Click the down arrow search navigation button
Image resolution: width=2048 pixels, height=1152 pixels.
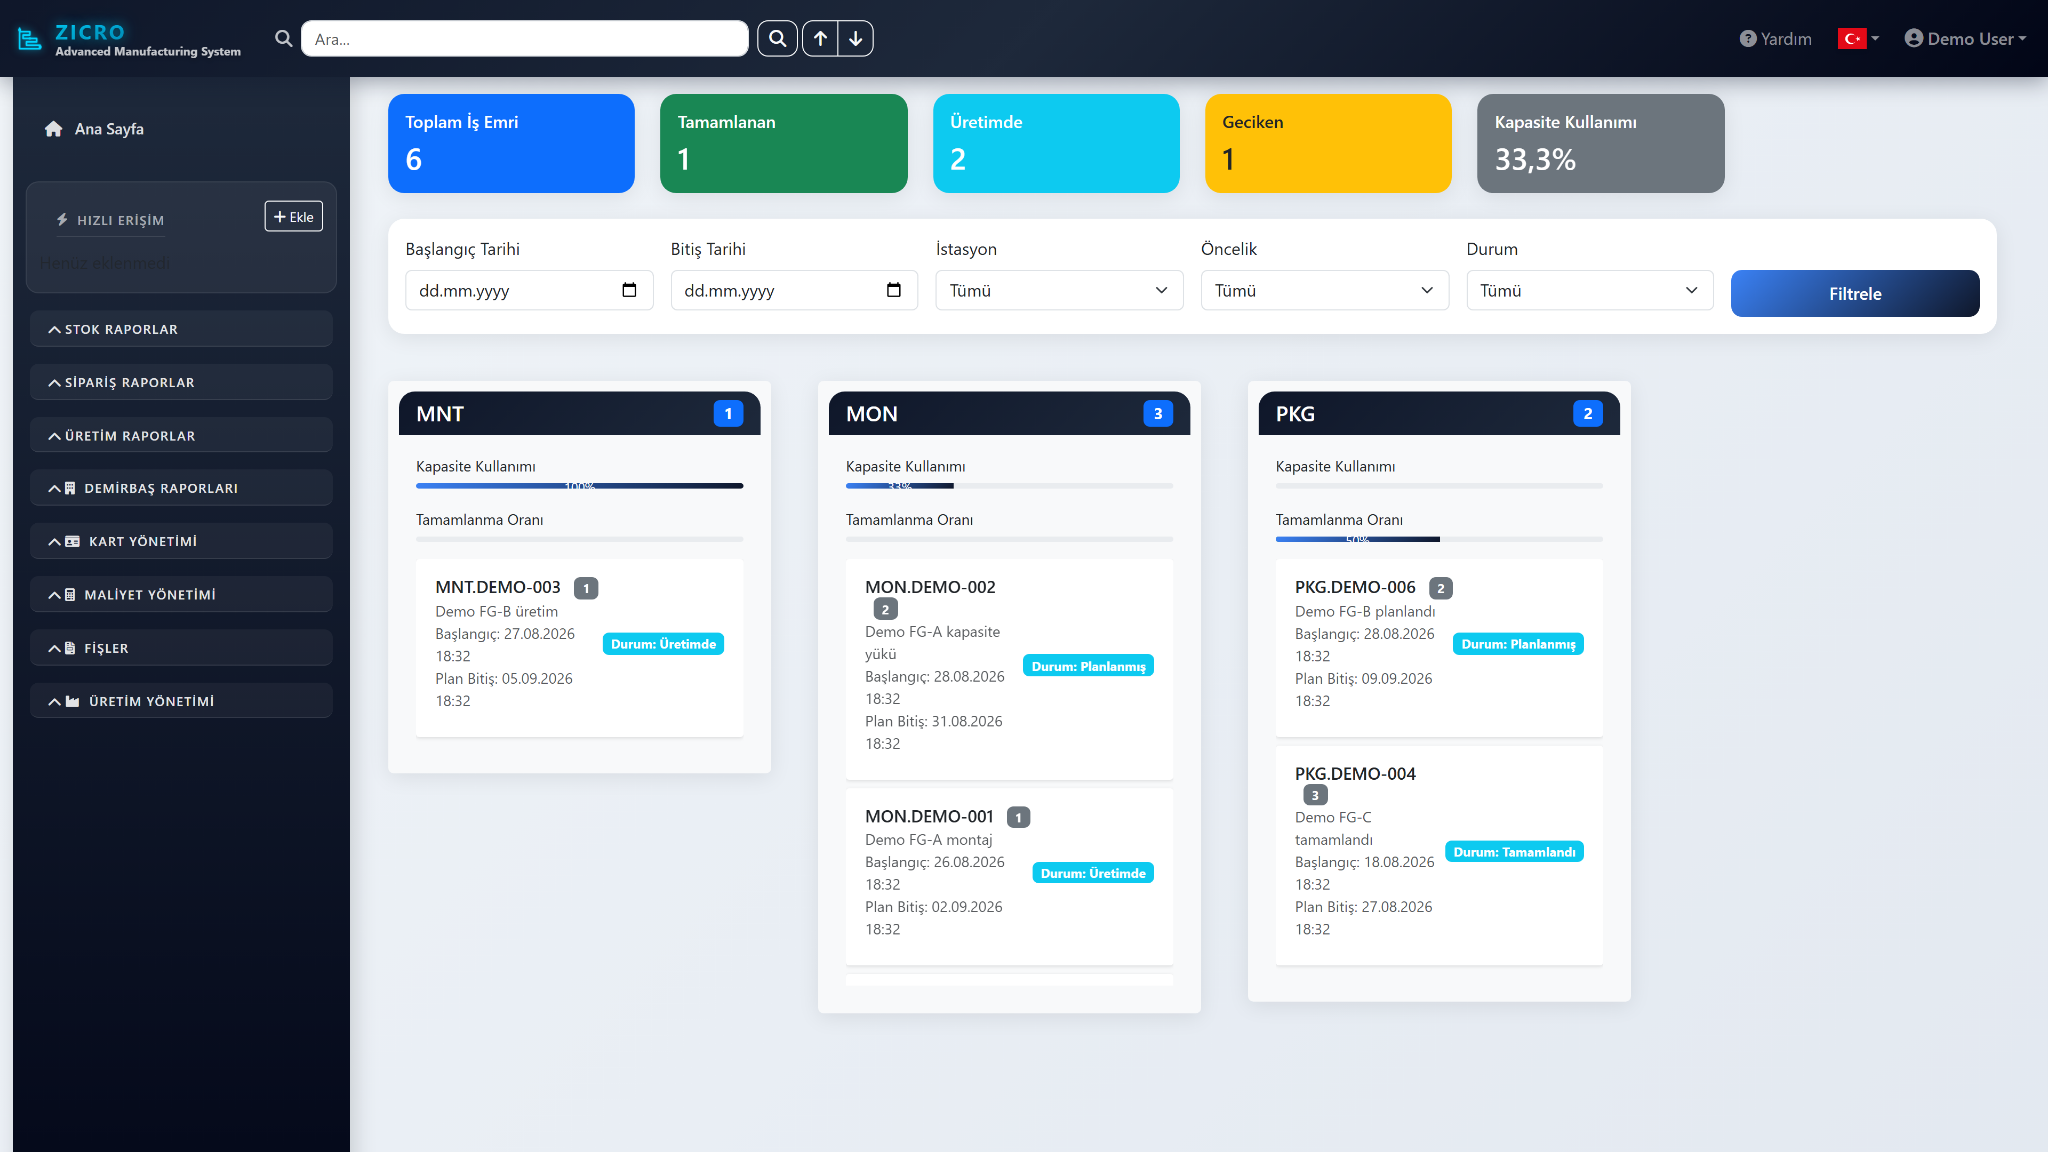855,39
